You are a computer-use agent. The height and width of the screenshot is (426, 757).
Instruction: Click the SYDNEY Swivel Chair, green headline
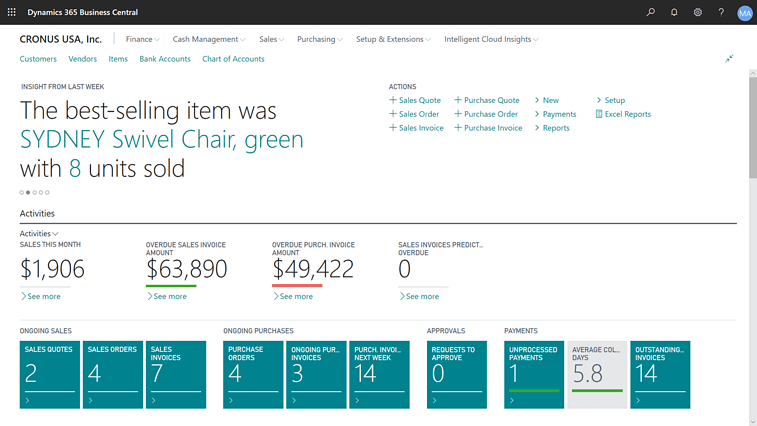click(x=162, y=140)
